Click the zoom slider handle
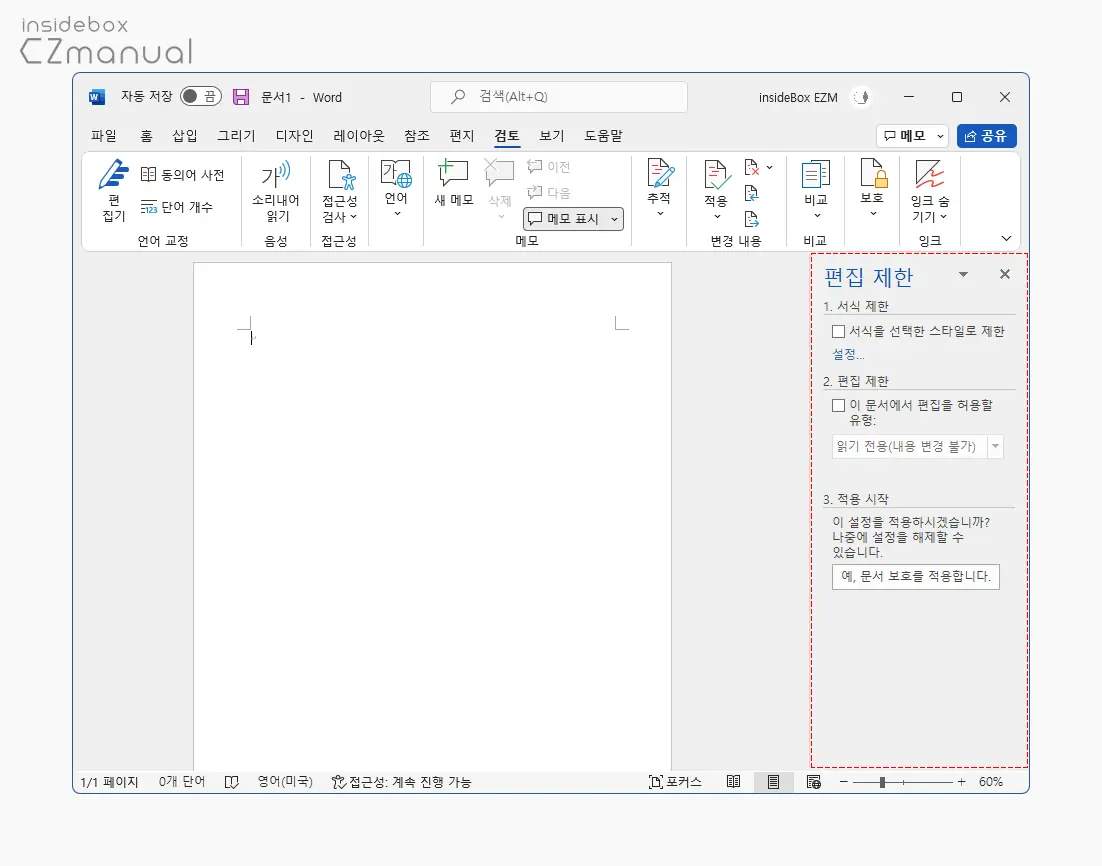 click(x=882, y=782)
